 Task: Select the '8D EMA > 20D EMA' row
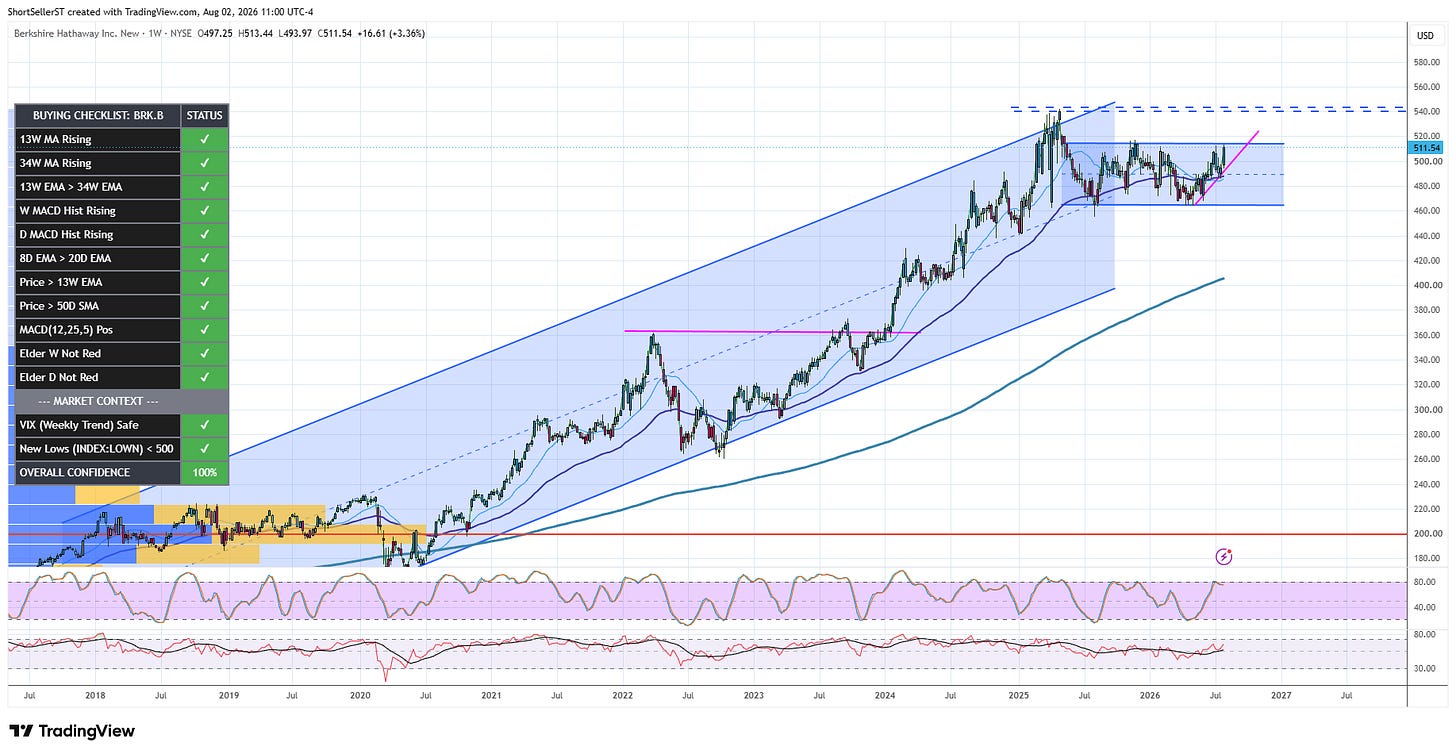click(x=121, y=258)
